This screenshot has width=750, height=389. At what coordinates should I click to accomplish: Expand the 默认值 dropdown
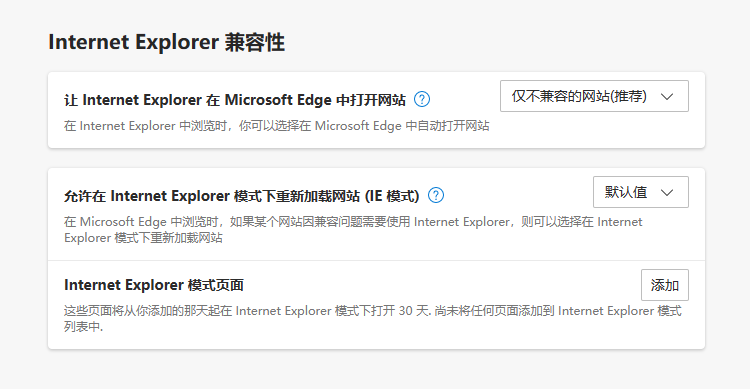click(640, 192)
